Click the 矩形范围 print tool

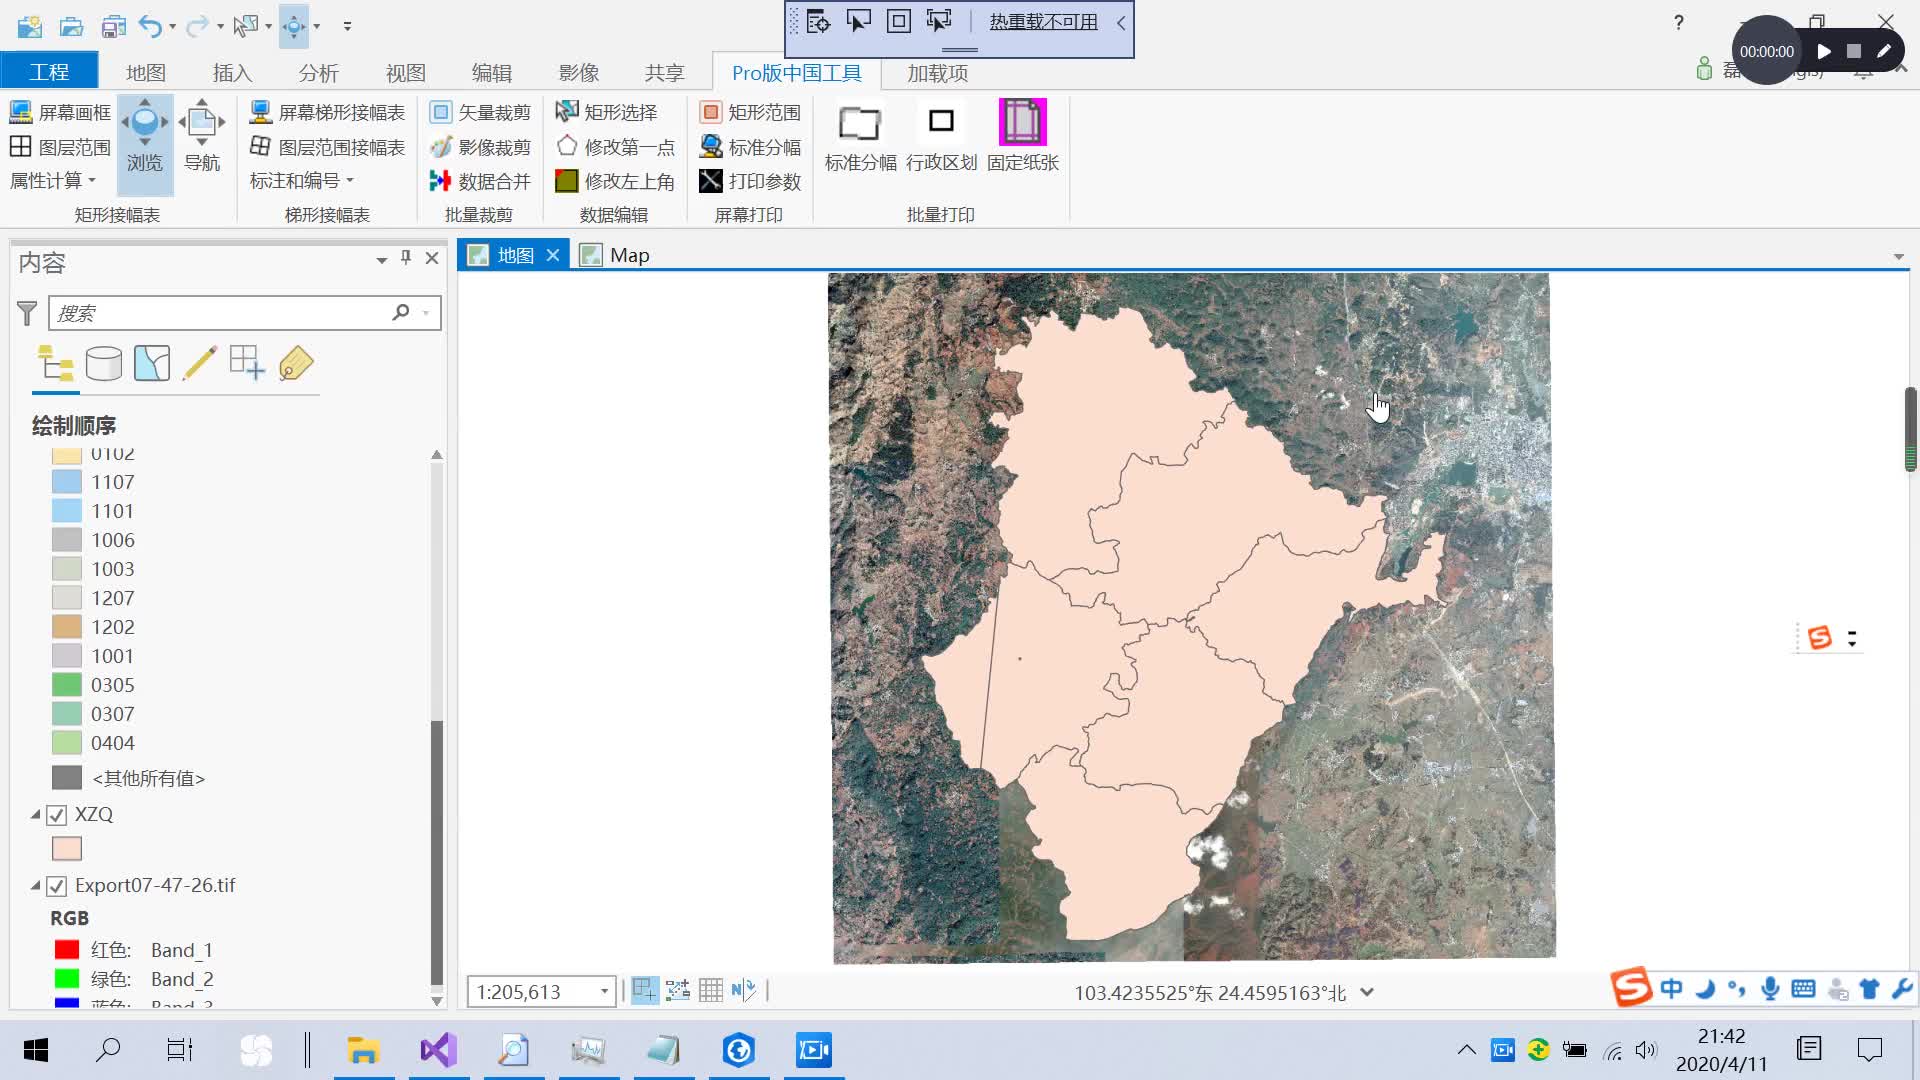pyautogui.click(x=751, y=112)
